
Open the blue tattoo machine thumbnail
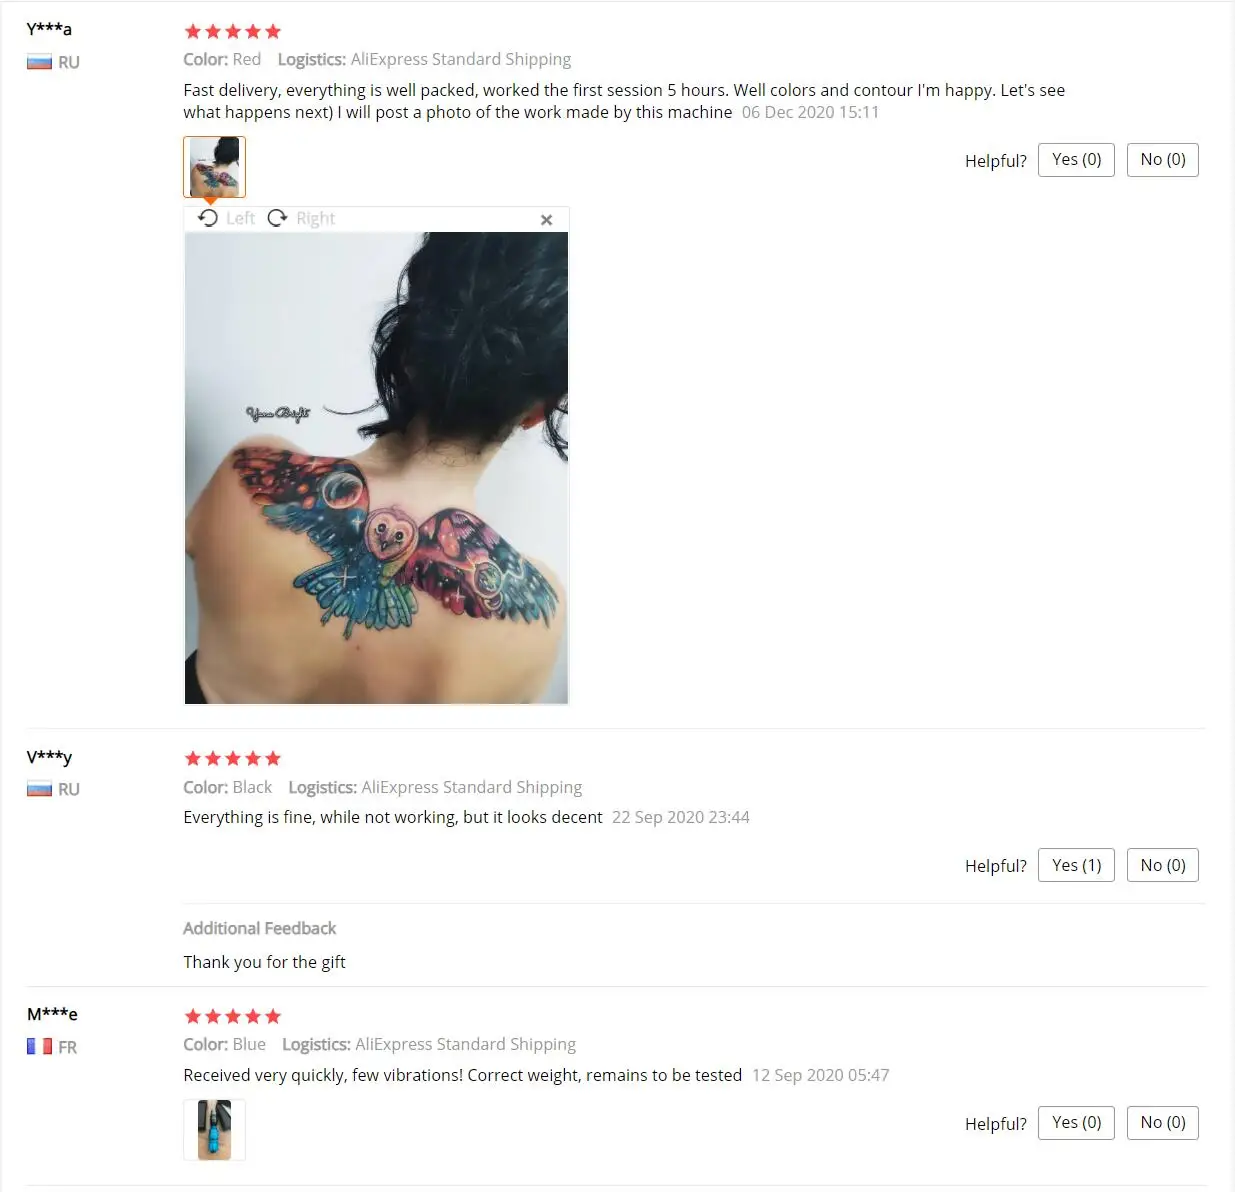214,1130
